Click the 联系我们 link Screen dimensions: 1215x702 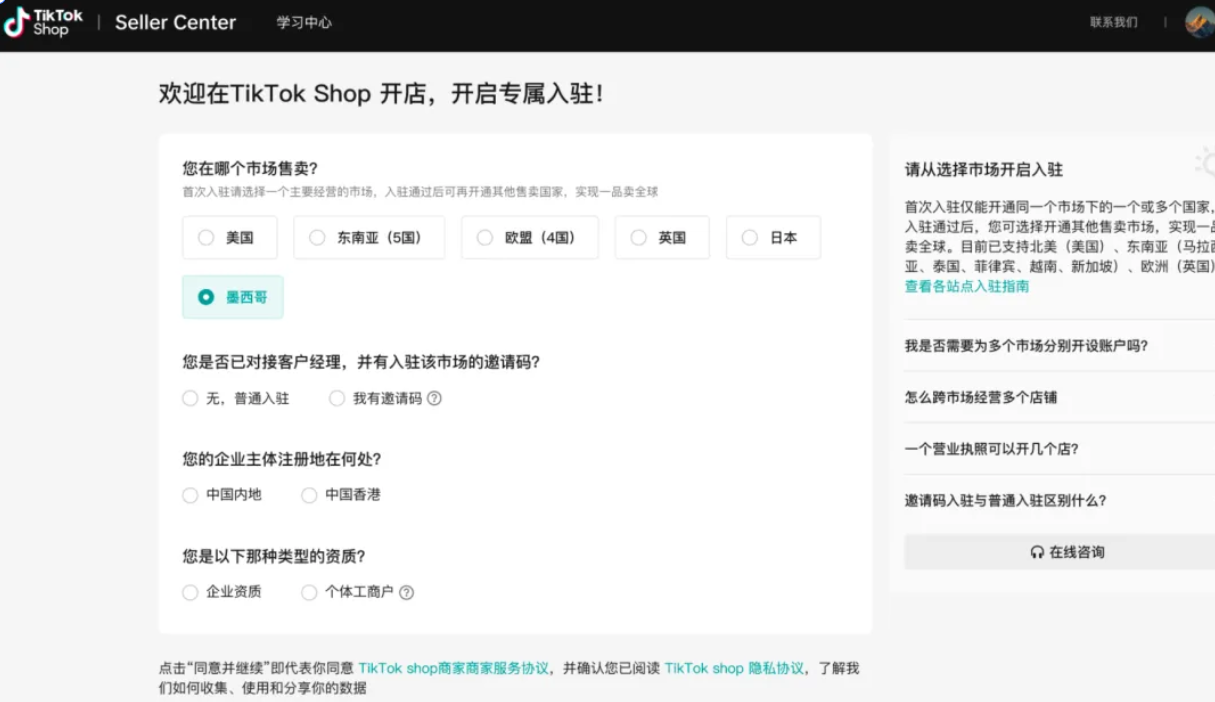tap(1115, 22)
